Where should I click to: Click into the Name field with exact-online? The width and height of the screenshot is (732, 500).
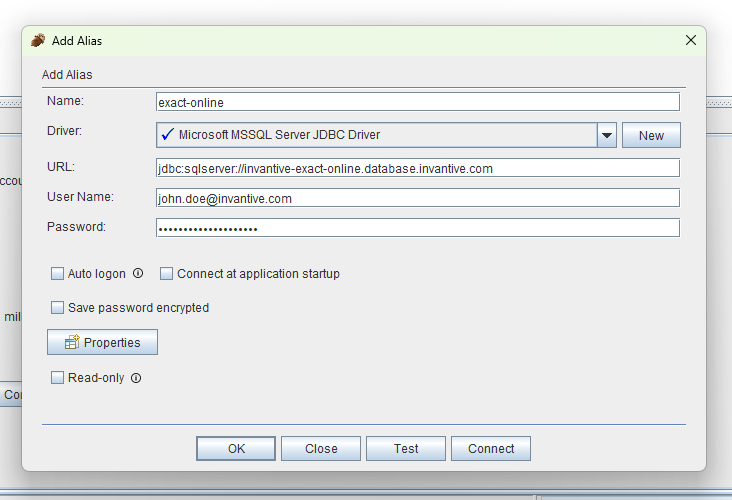418,102
